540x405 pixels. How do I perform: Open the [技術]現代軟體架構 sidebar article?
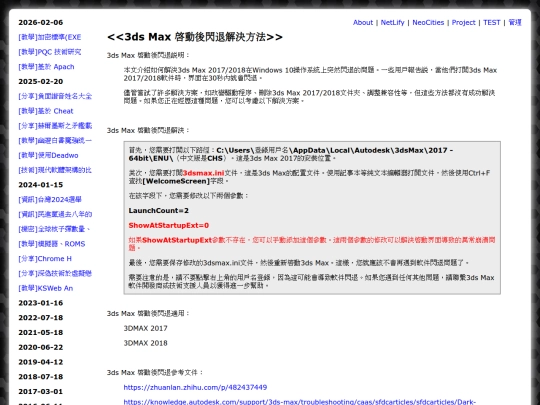55,170
